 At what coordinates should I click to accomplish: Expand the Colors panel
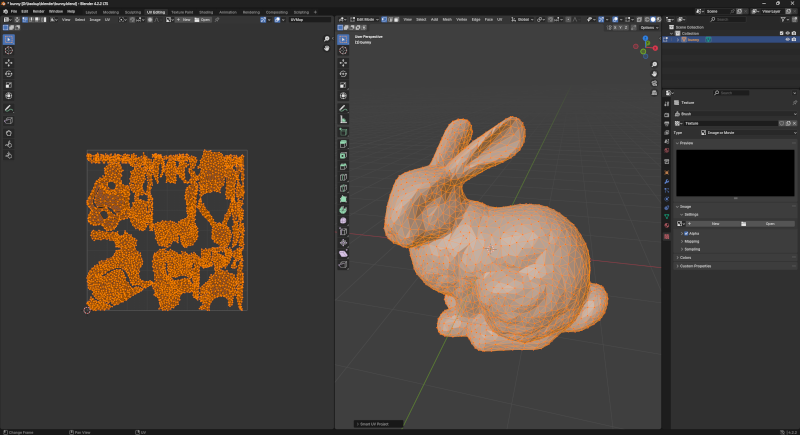[x=684, y=258]
